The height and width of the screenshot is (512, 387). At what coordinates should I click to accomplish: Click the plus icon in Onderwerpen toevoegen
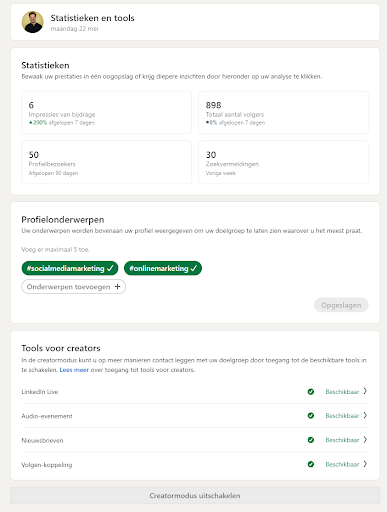(x=117, y=287)
